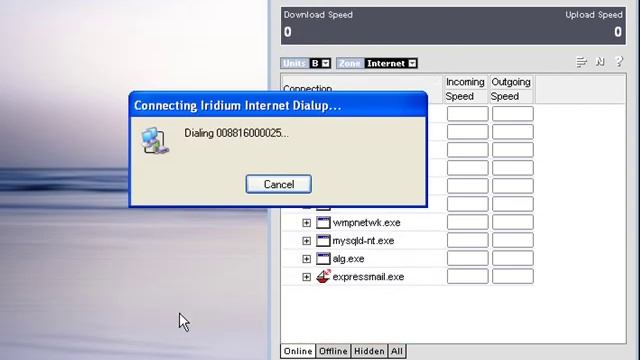Select the wmpnetwk.exe entry text
This screenshot has width=640, height=360.
367,223
